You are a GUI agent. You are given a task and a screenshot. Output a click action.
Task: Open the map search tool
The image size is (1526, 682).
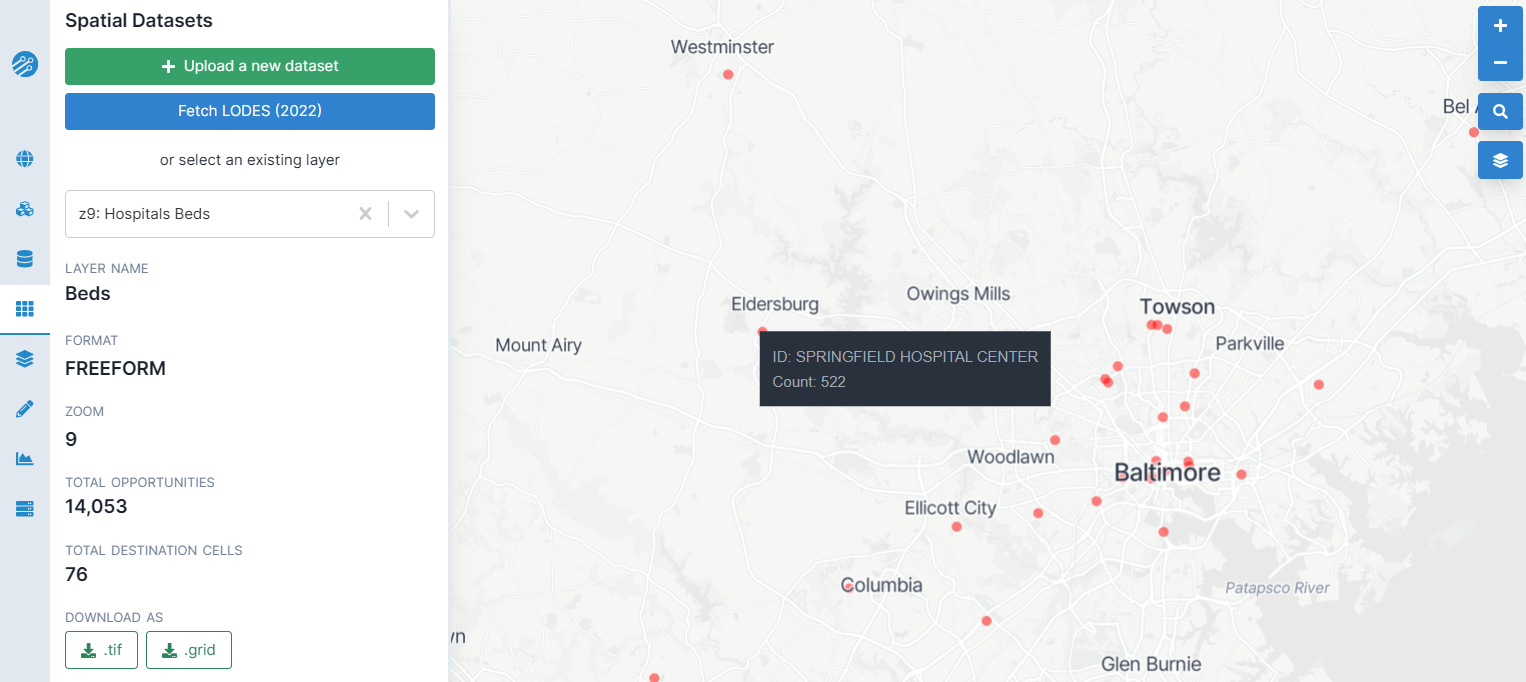pos(1500,112)
